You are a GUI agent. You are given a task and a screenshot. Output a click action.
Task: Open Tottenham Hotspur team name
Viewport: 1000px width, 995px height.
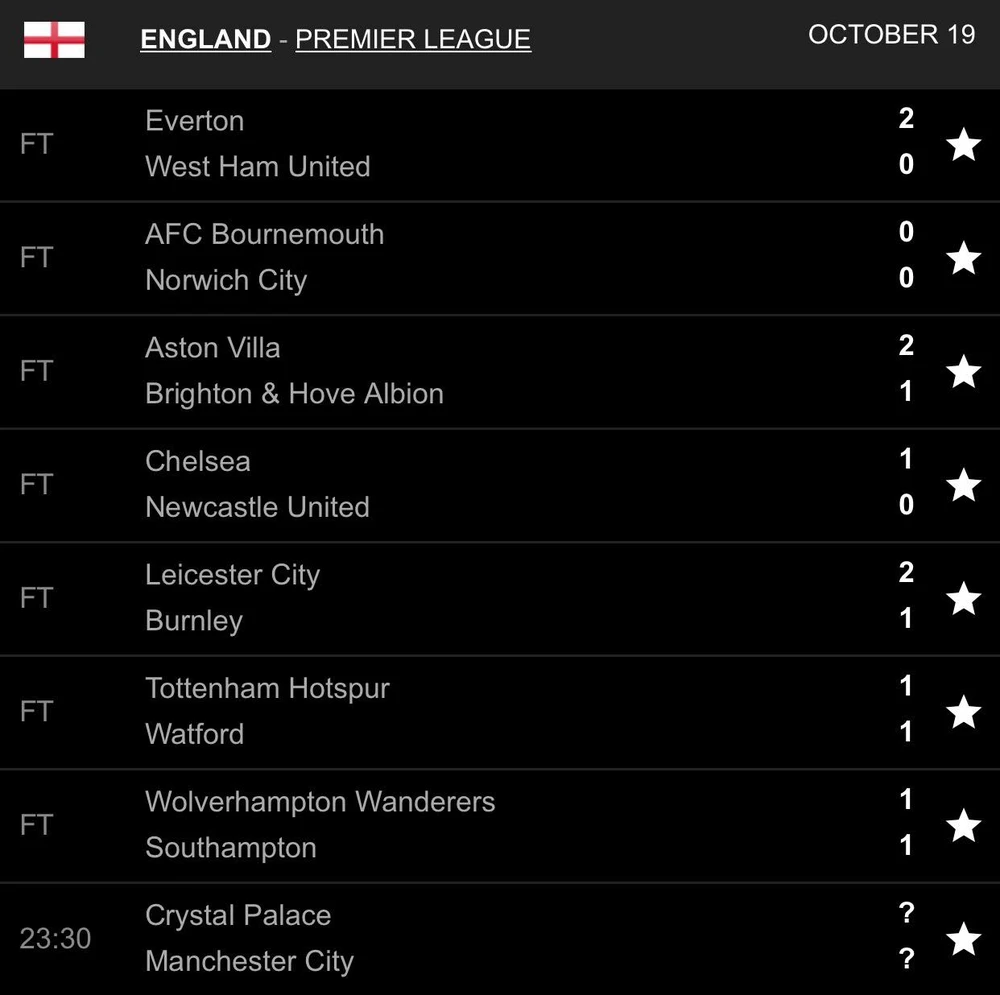[267, 689]
